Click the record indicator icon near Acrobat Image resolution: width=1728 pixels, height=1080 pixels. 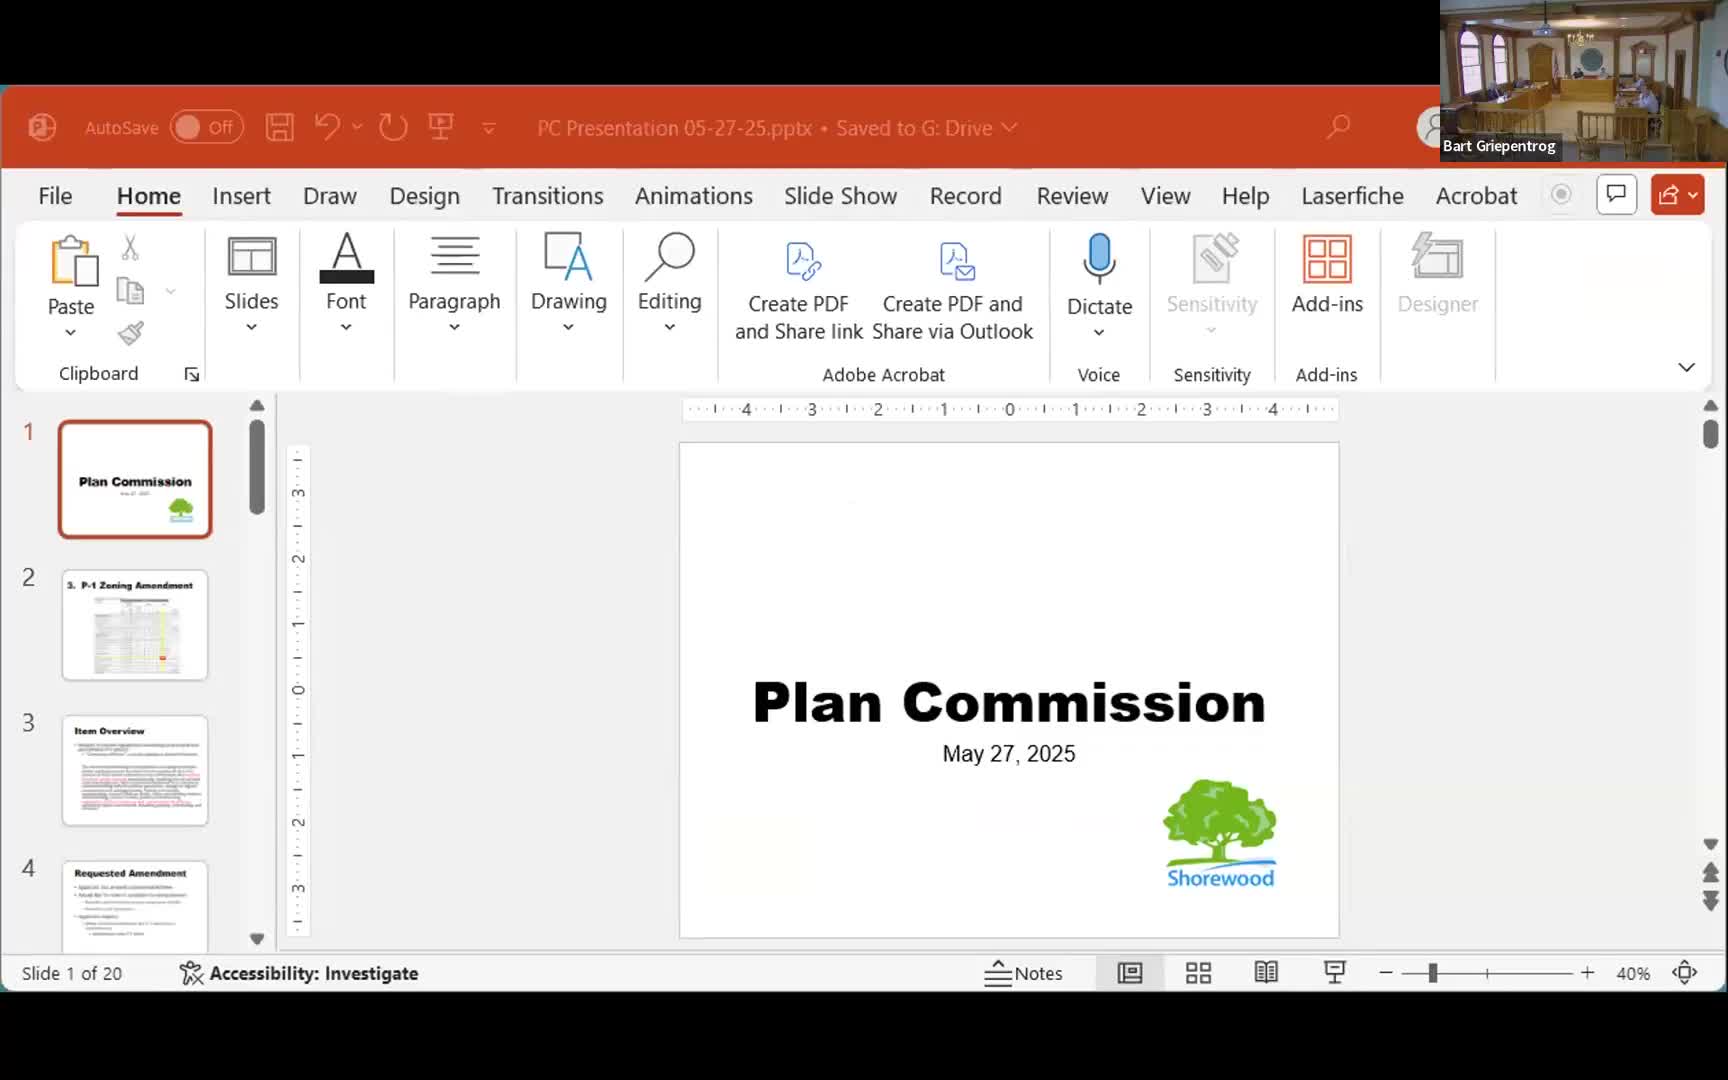(1561, 195)
